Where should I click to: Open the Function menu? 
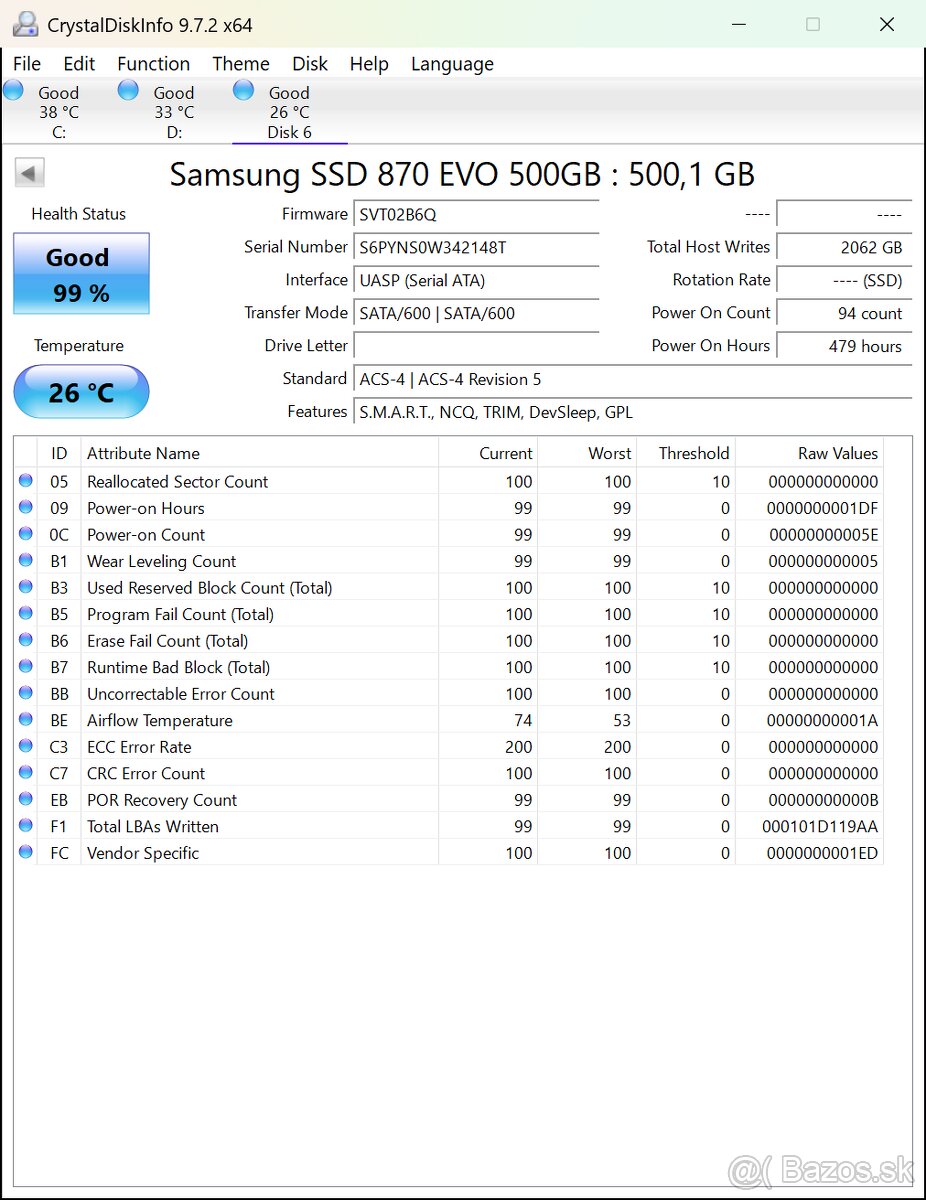click(153, 63)
